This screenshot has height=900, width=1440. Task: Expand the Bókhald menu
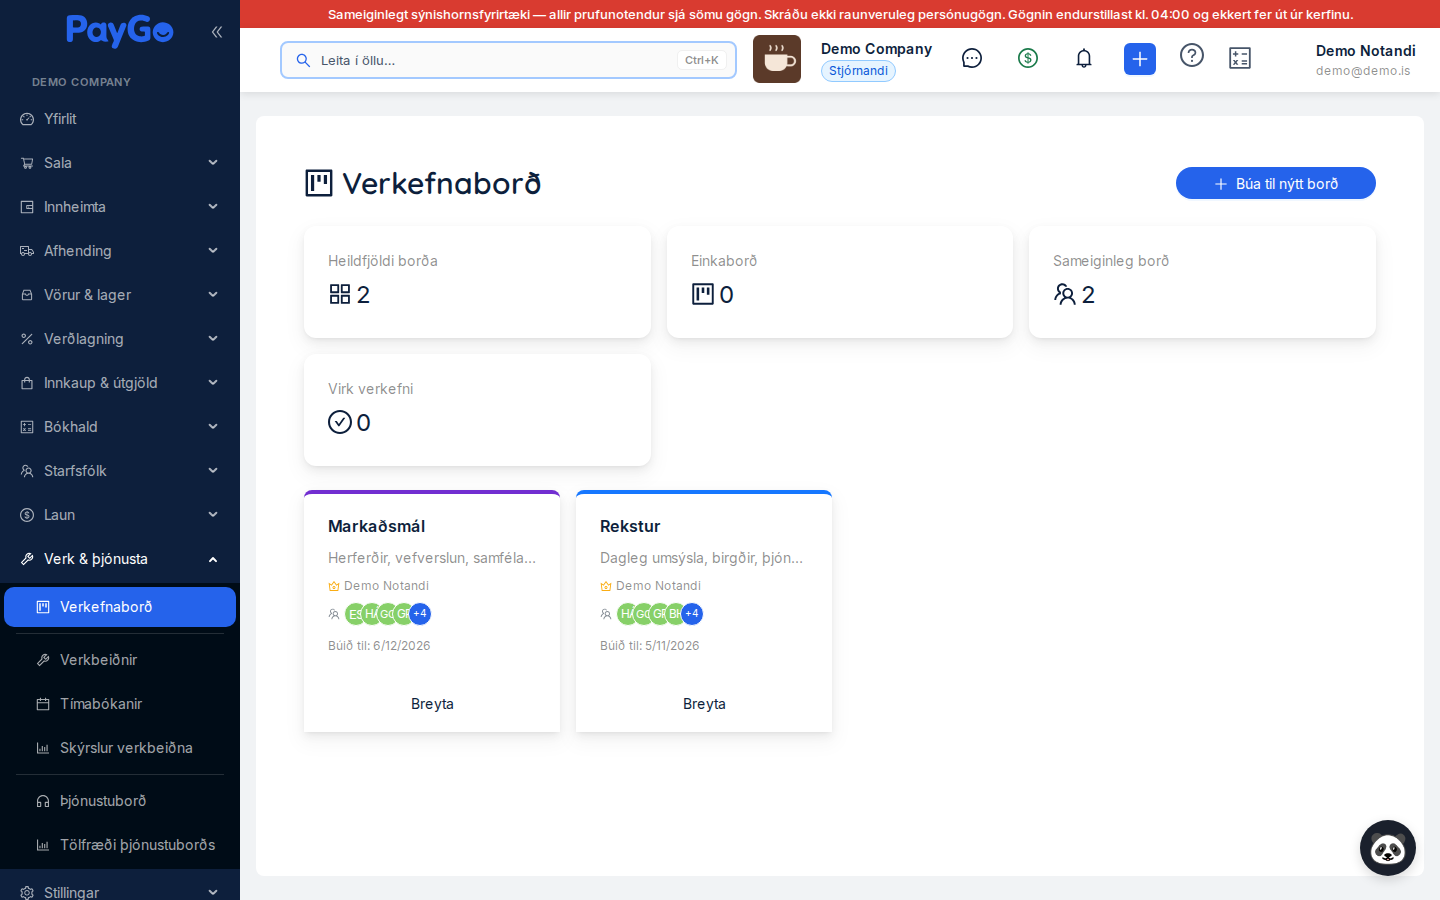tap(120, 427)
